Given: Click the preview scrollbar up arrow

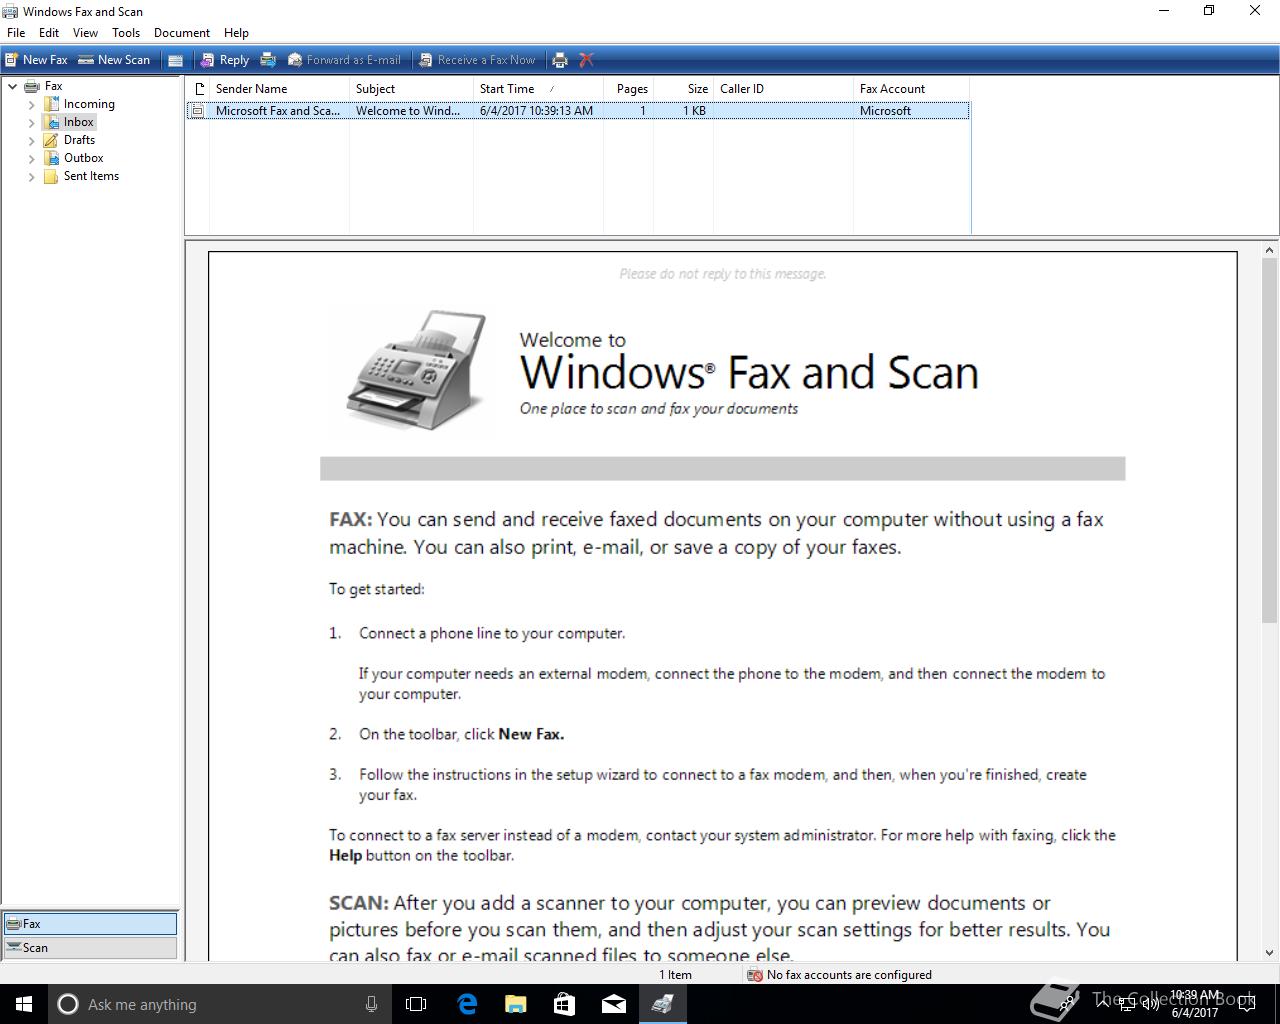Looking at the screenshot, I should (x=1270, y=251).
